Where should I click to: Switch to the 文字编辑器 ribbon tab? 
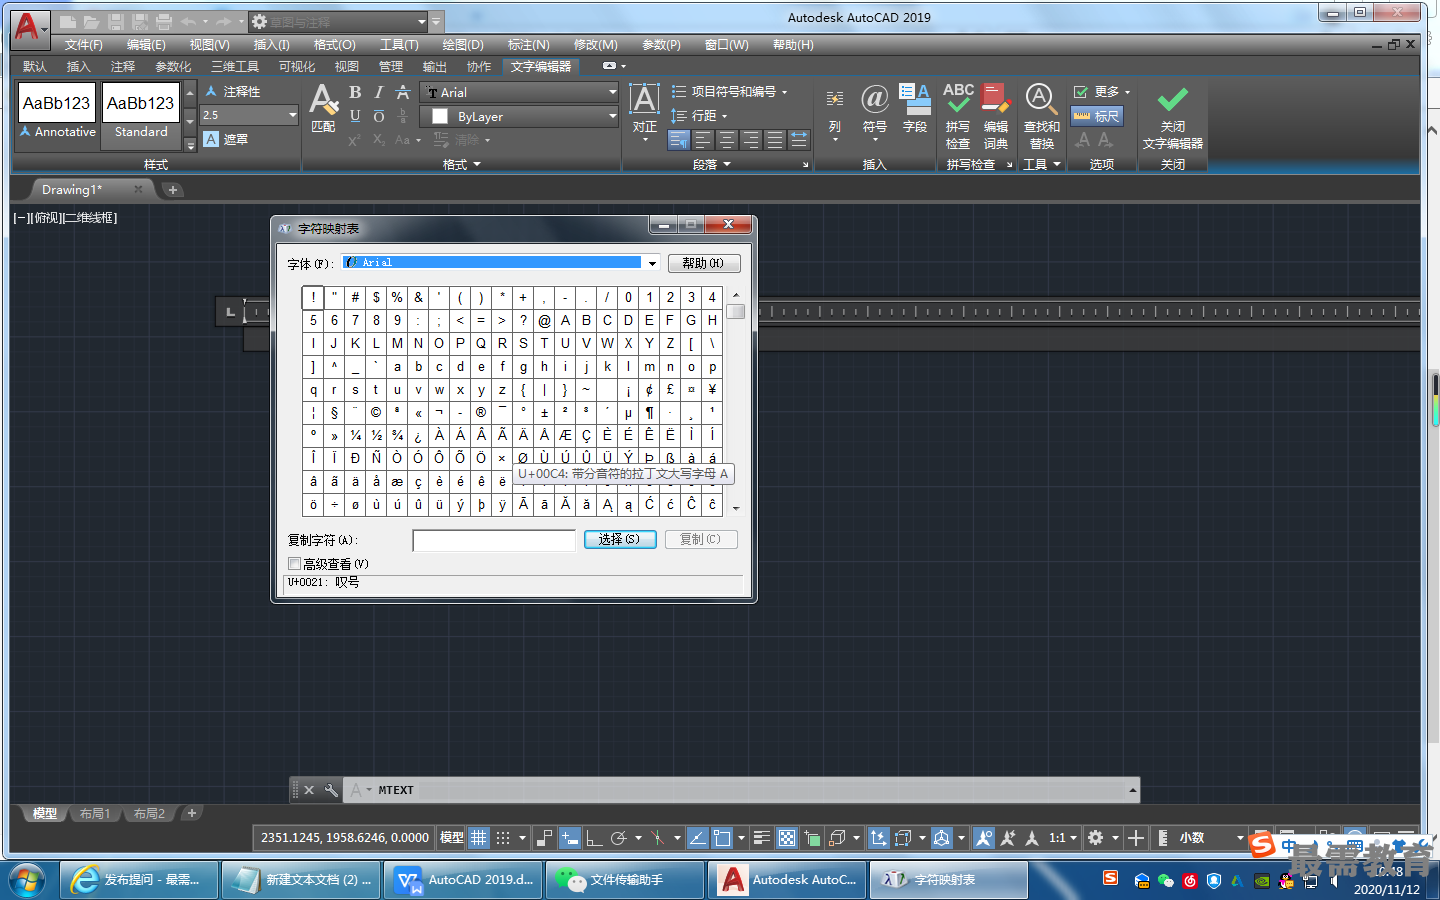(541, 67)
